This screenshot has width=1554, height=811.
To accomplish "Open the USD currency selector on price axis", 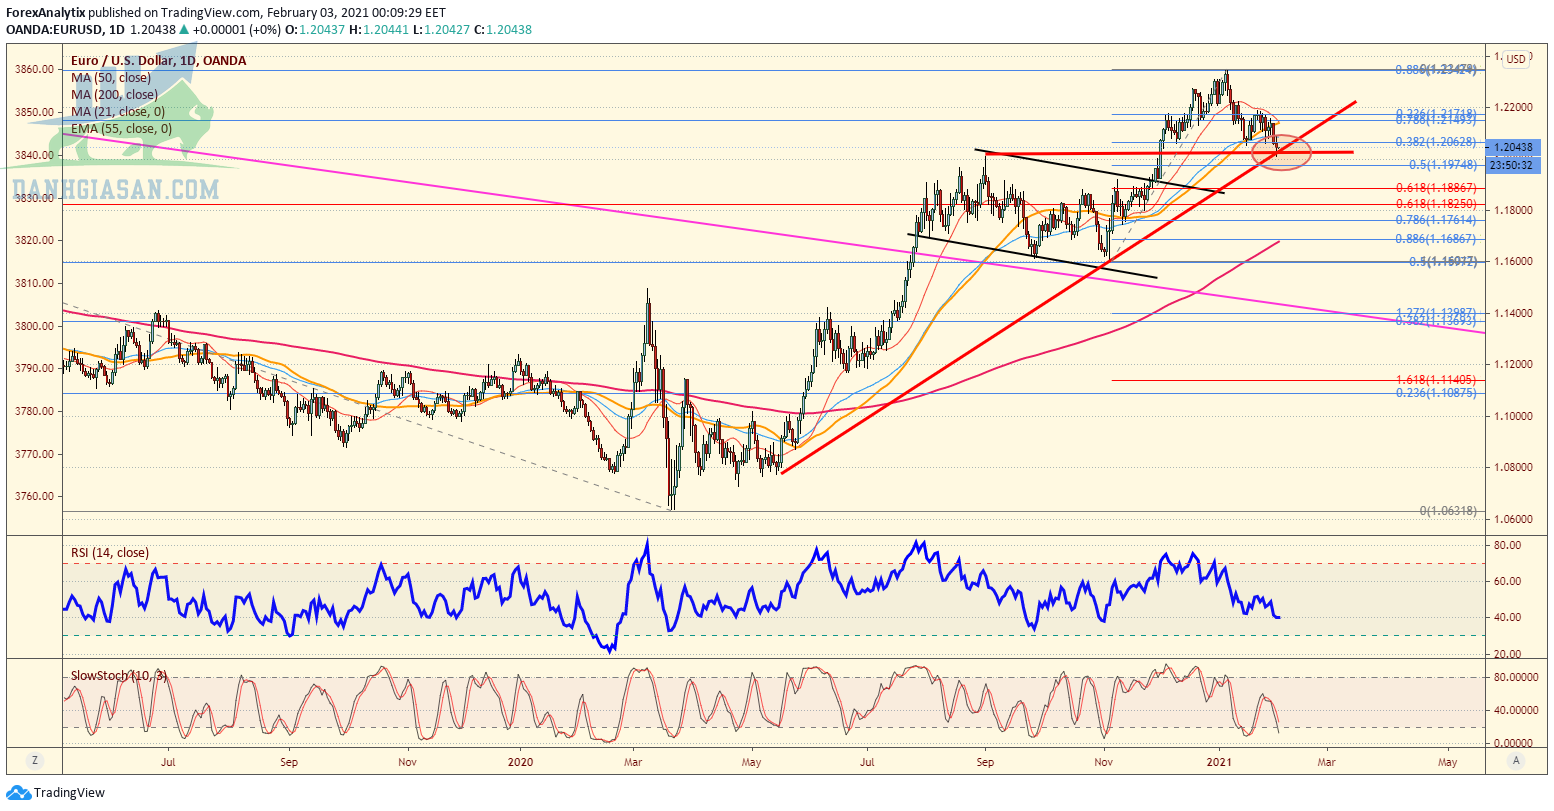I will pos(1516,59).
